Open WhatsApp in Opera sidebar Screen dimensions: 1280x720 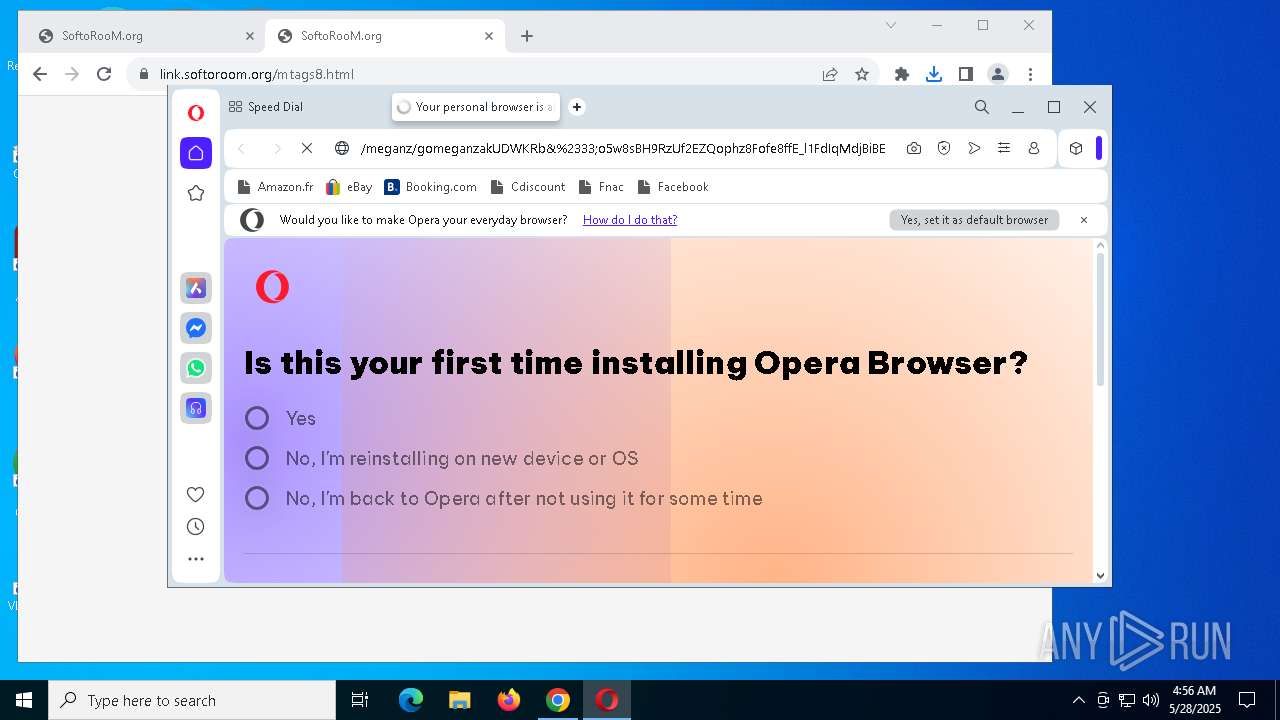click(x=196, y=368)
